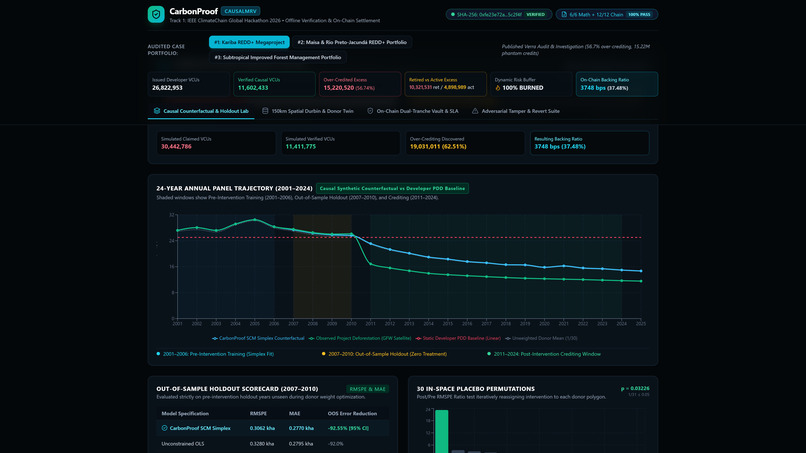Click the -92.55% [95% CI] cell
Image resolution: width=806 pixels, height=453 pixels.
click(349, 428)
